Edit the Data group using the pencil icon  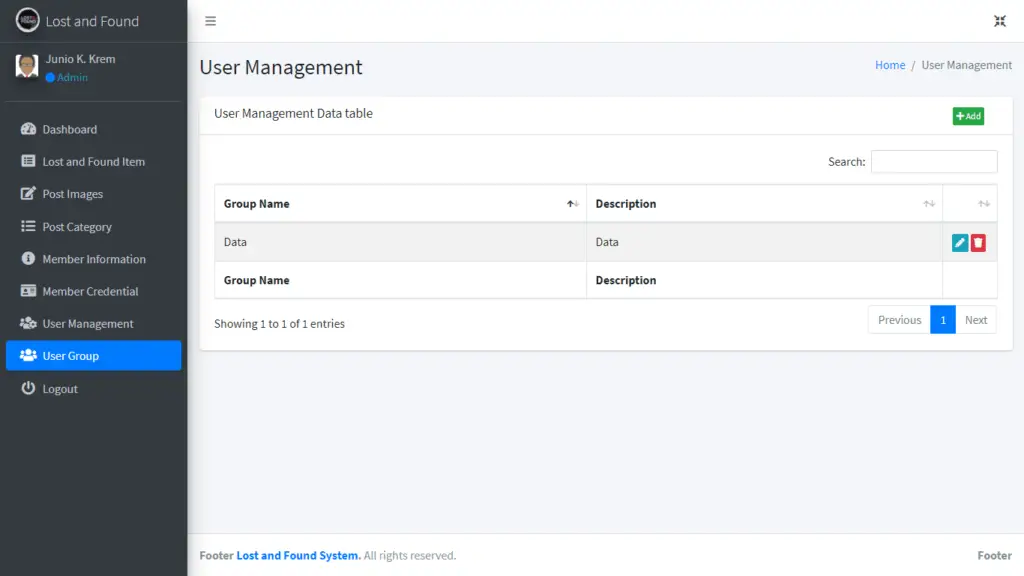pos(960,242)
